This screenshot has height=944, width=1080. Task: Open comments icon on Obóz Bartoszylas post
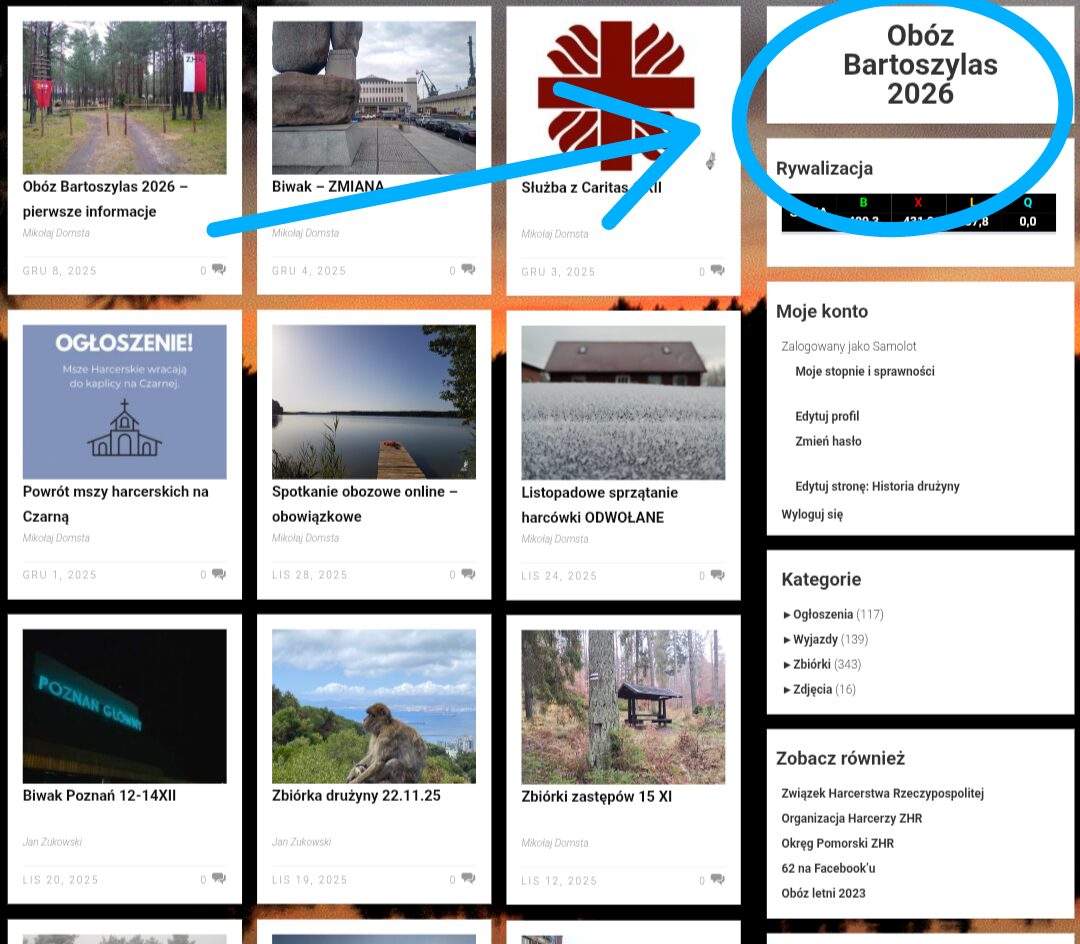(x=219, y=269)
